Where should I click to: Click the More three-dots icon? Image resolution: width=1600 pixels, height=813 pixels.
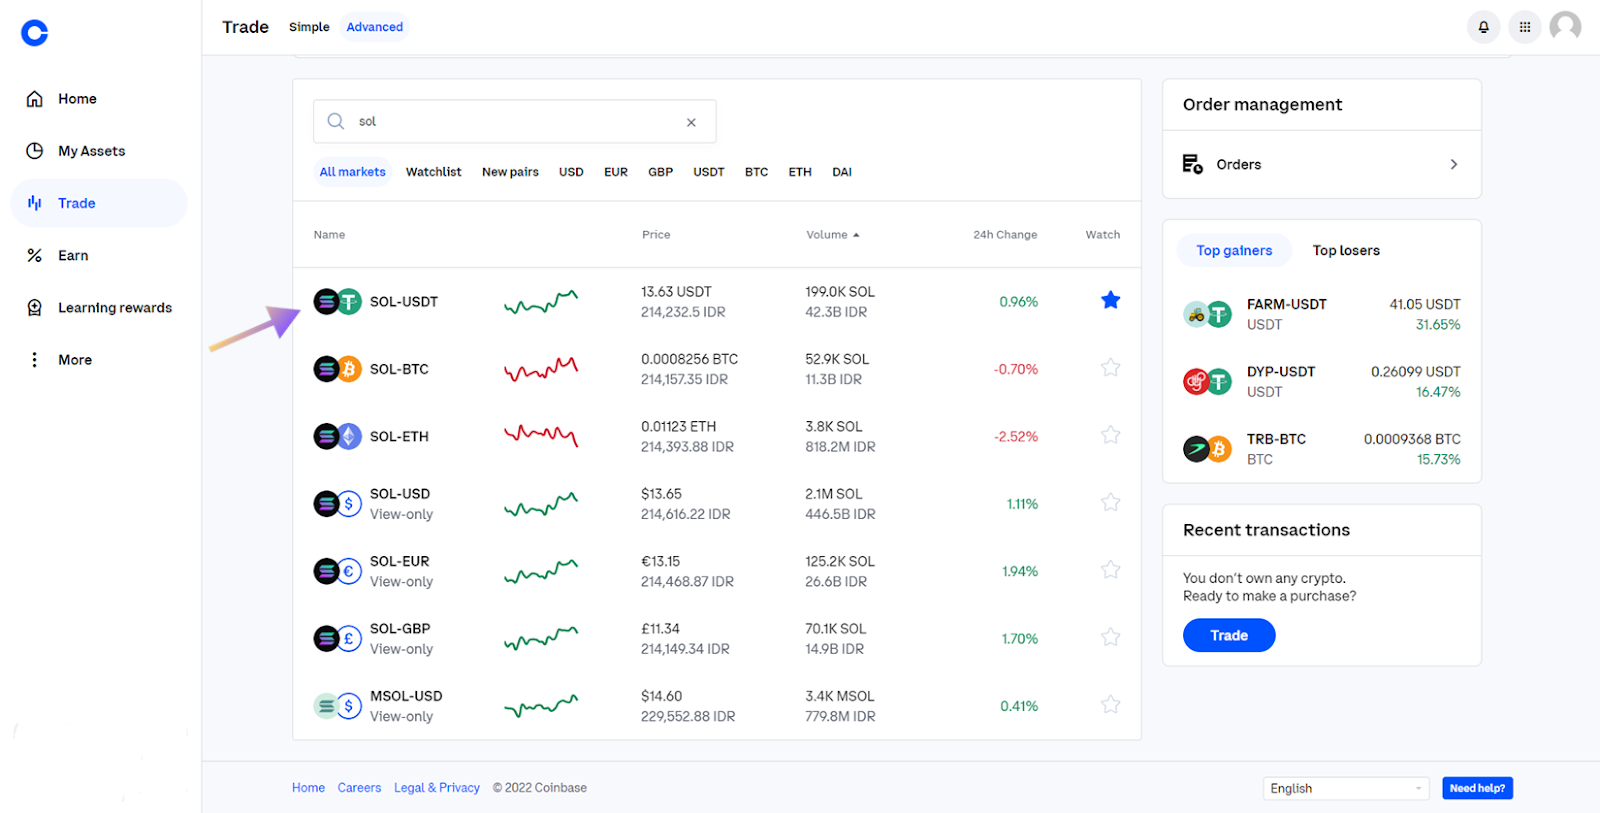click(x=35, y=360)
